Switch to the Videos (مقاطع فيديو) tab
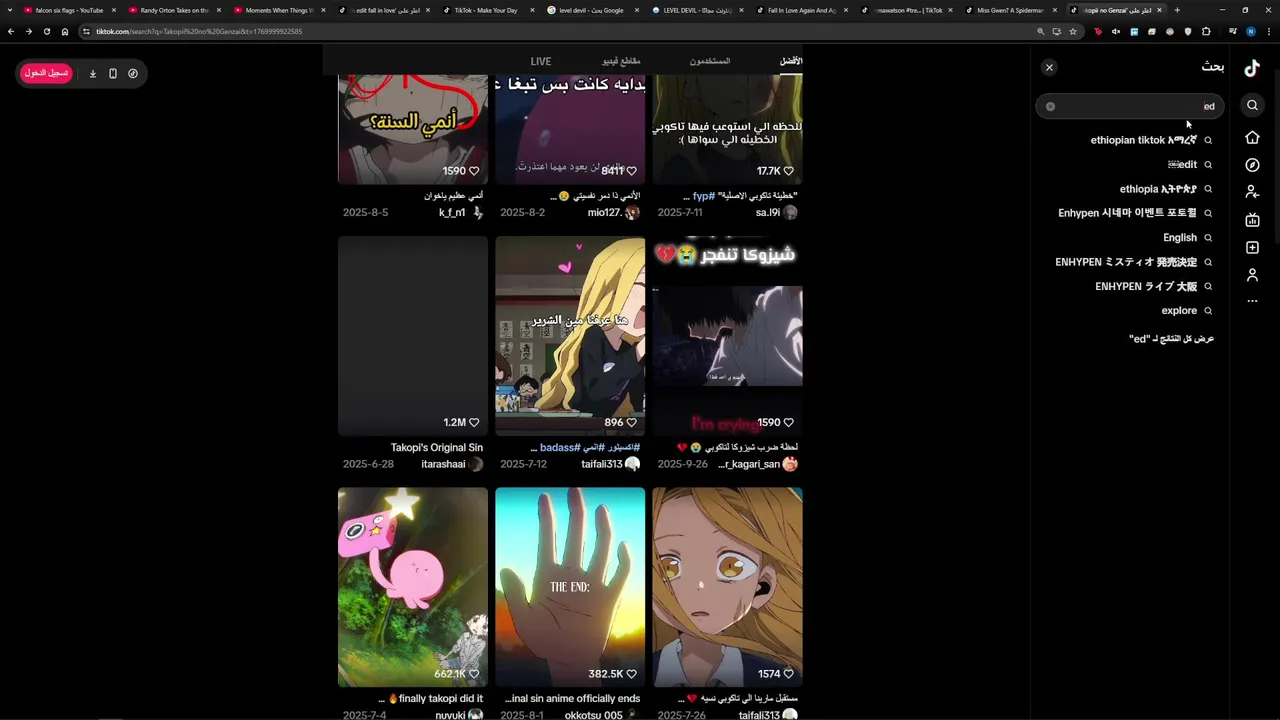The height and width of the screenshot is (720, 1280). point(621,61)
